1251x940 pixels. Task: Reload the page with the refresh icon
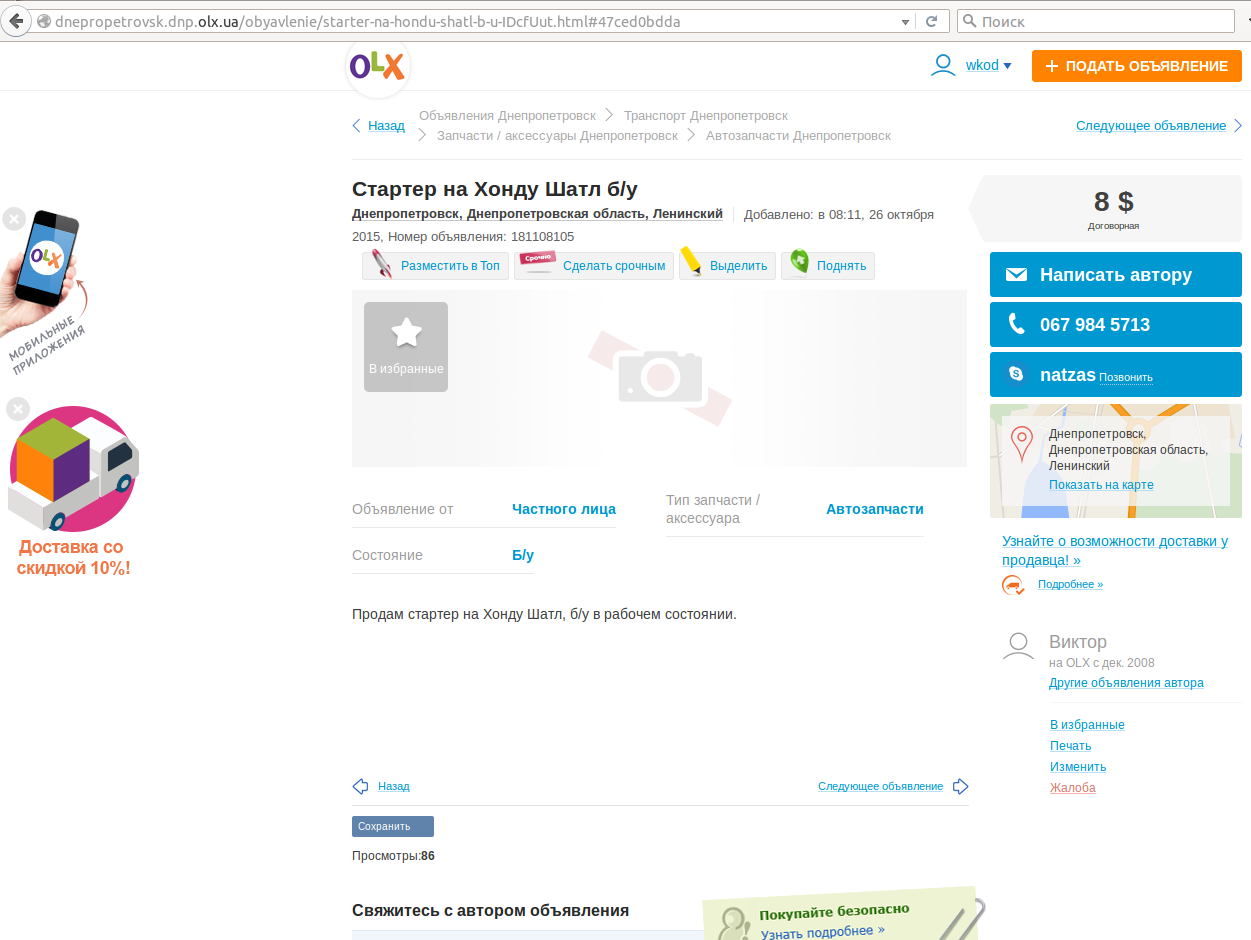click(x=931, y=21)
